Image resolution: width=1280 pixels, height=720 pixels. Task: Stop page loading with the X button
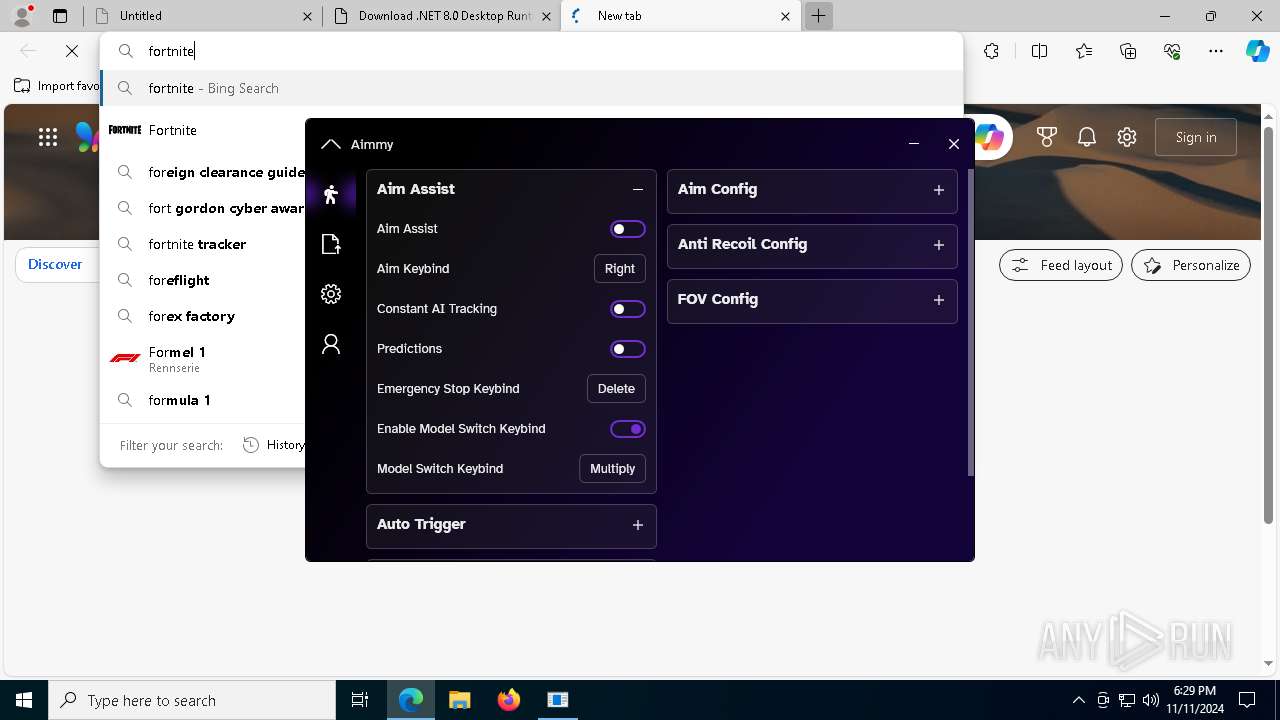72,51
